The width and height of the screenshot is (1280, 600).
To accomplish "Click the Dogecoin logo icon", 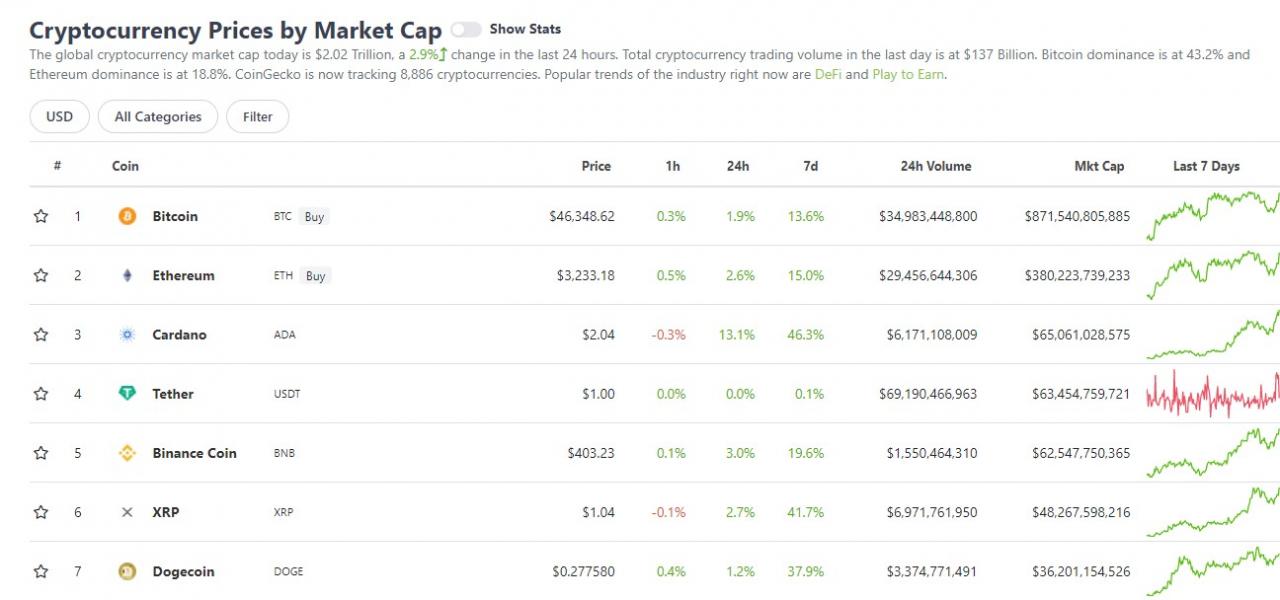I will 127,572.
